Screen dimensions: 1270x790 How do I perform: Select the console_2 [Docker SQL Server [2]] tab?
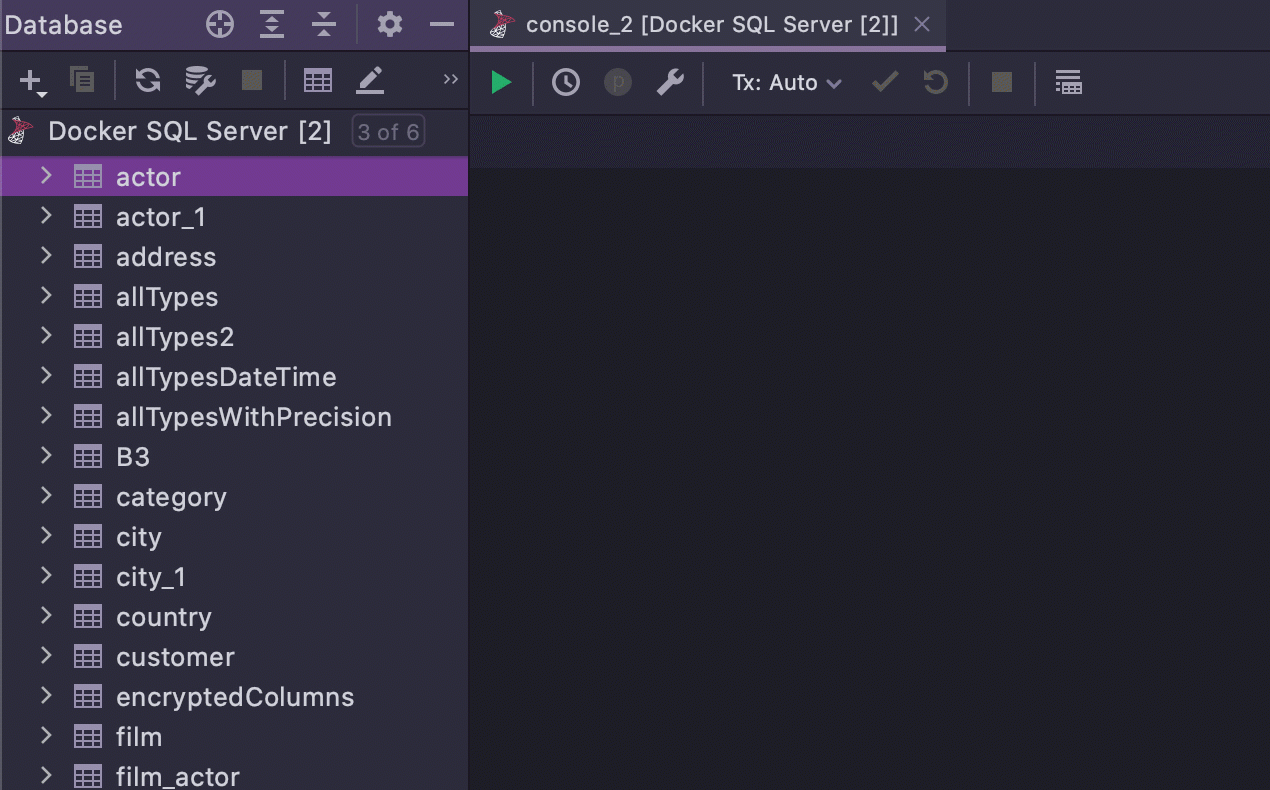[708, 25]
